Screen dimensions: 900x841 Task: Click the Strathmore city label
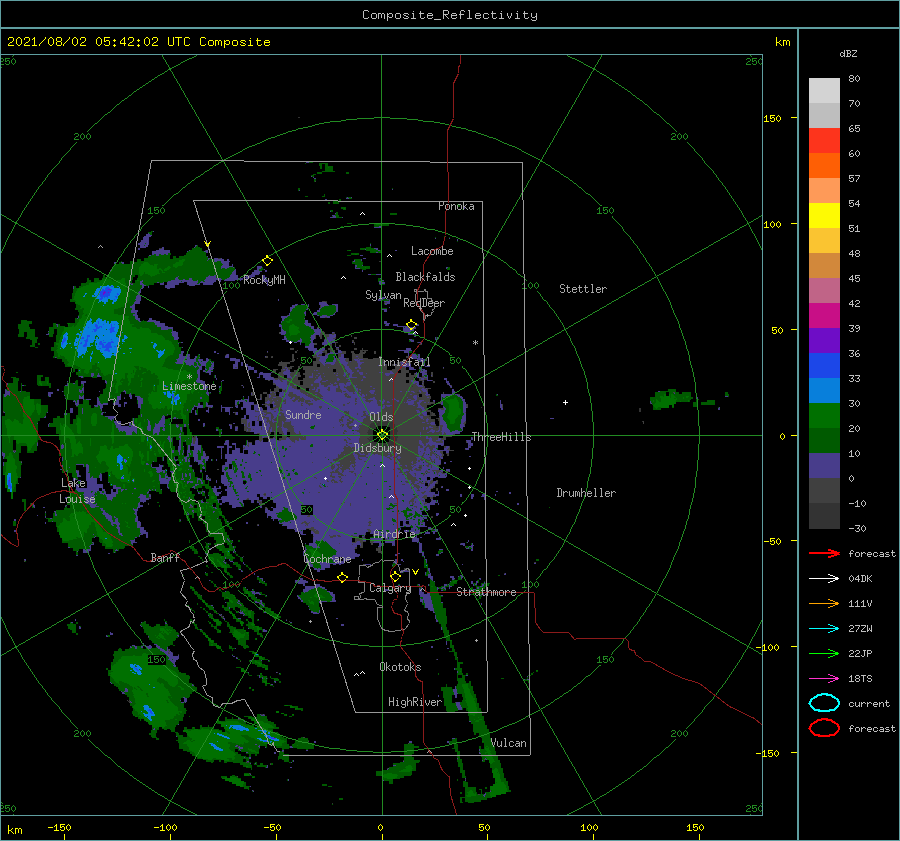point(487,592)
